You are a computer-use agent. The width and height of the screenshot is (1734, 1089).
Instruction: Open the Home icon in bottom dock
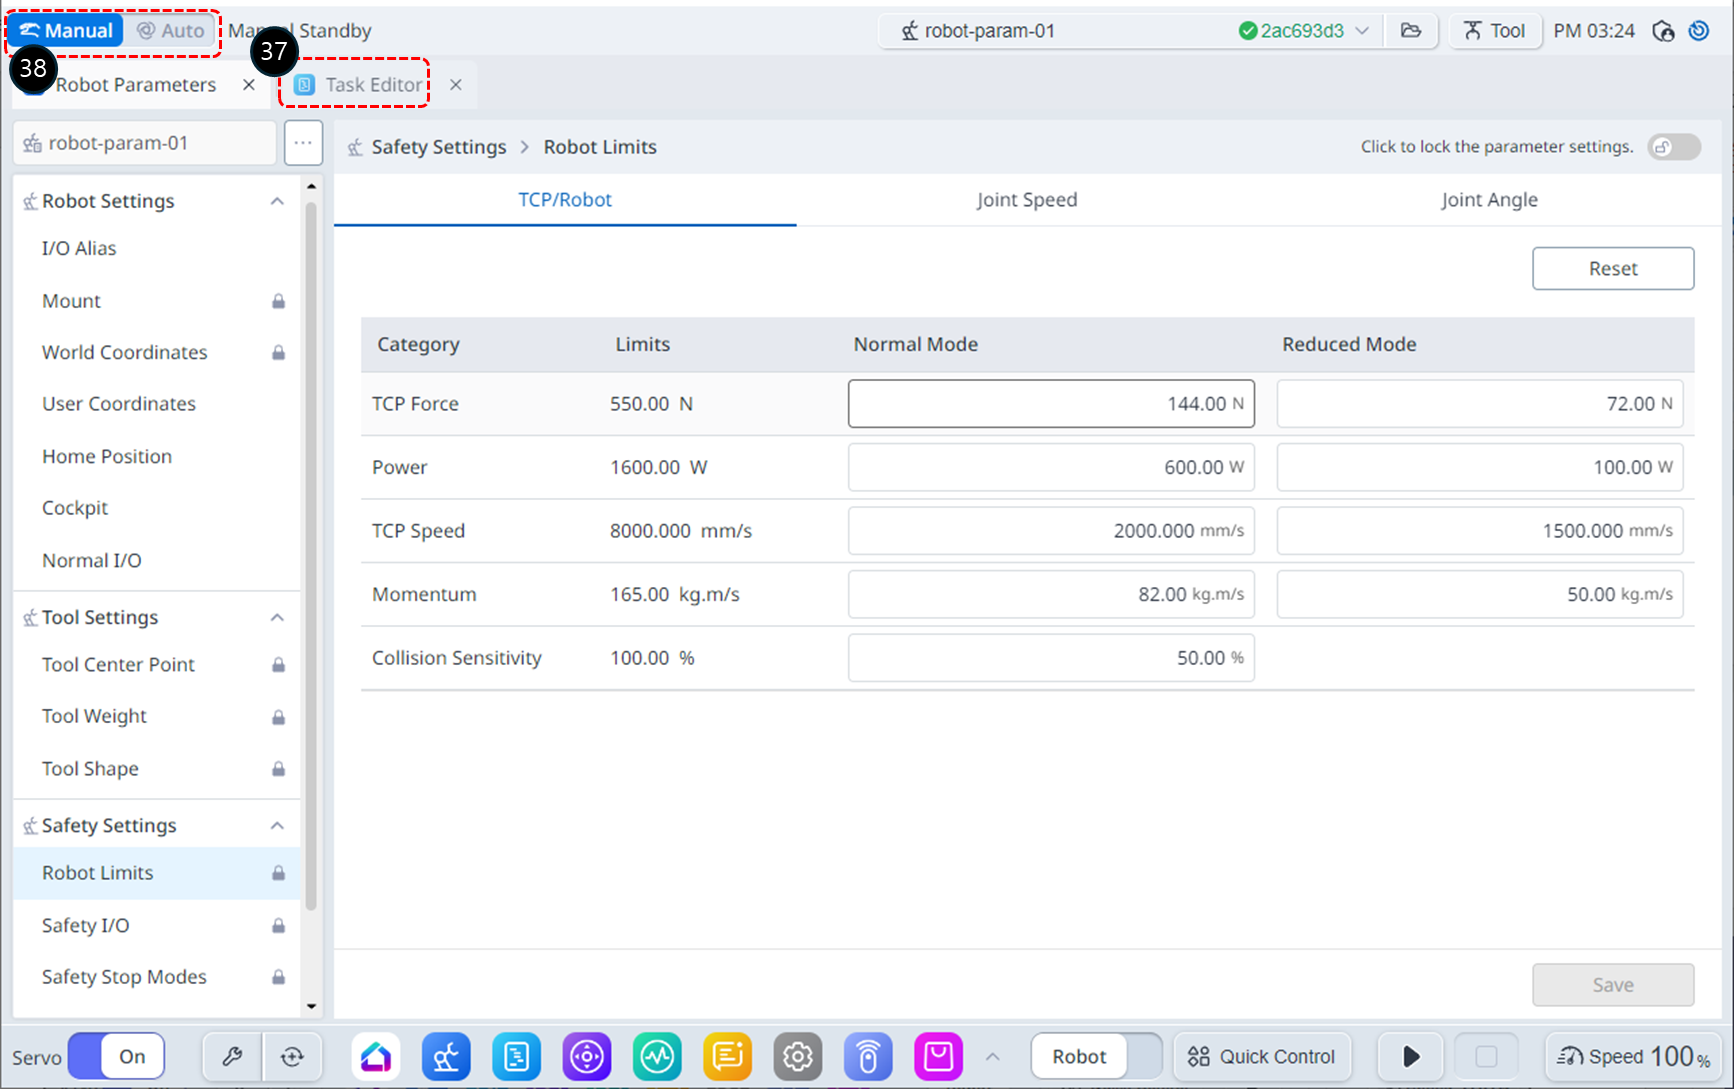coord(376,1056)
